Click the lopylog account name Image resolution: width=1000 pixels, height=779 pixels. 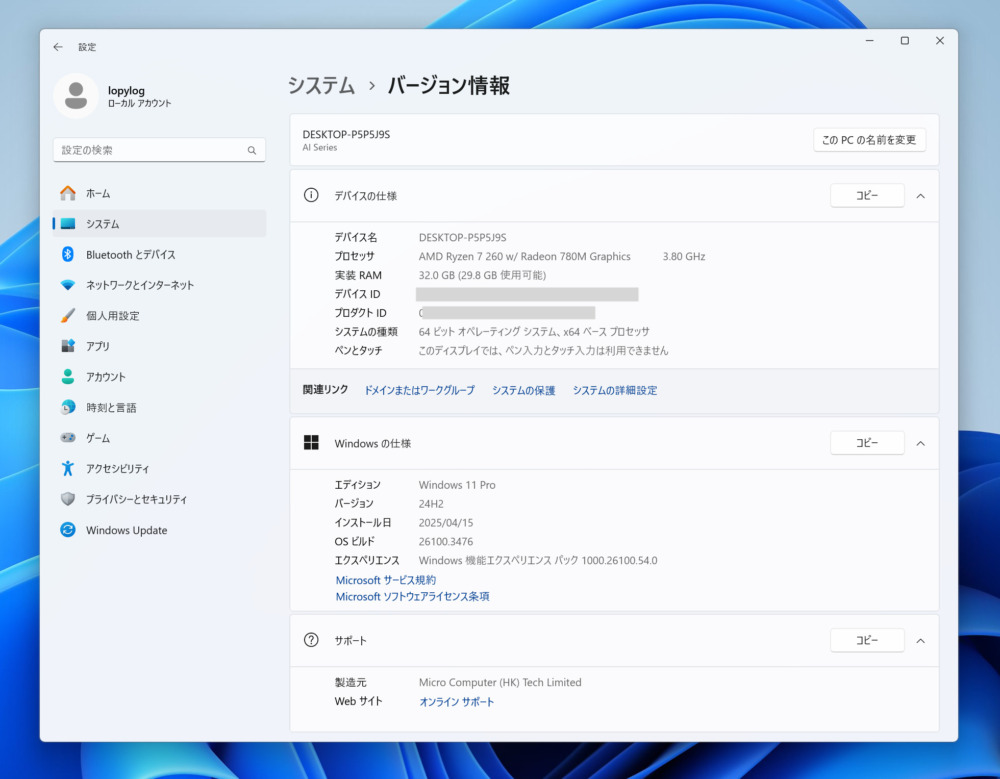click(126, 91)
